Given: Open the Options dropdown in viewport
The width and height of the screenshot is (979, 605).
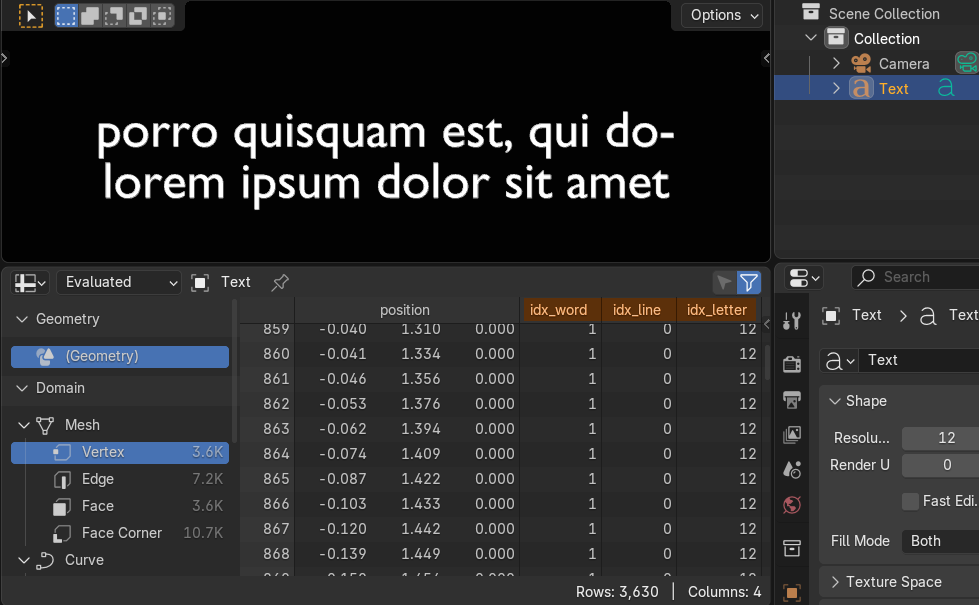Looking at the screenshot, I should pos(723,15).
